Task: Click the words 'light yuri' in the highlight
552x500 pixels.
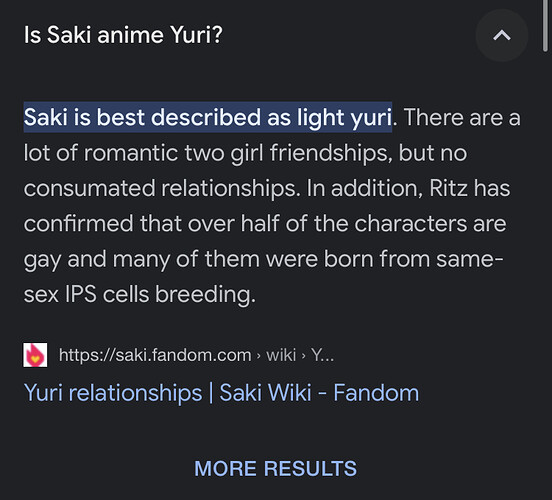Action: (344, 117)
